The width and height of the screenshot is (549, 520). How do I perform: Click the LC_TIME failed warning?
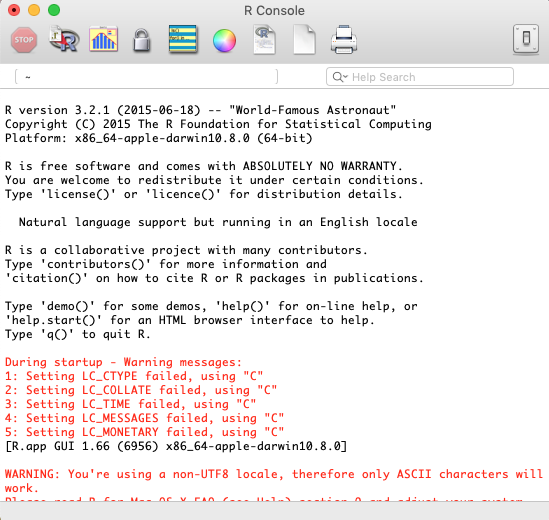pos(130,404)
